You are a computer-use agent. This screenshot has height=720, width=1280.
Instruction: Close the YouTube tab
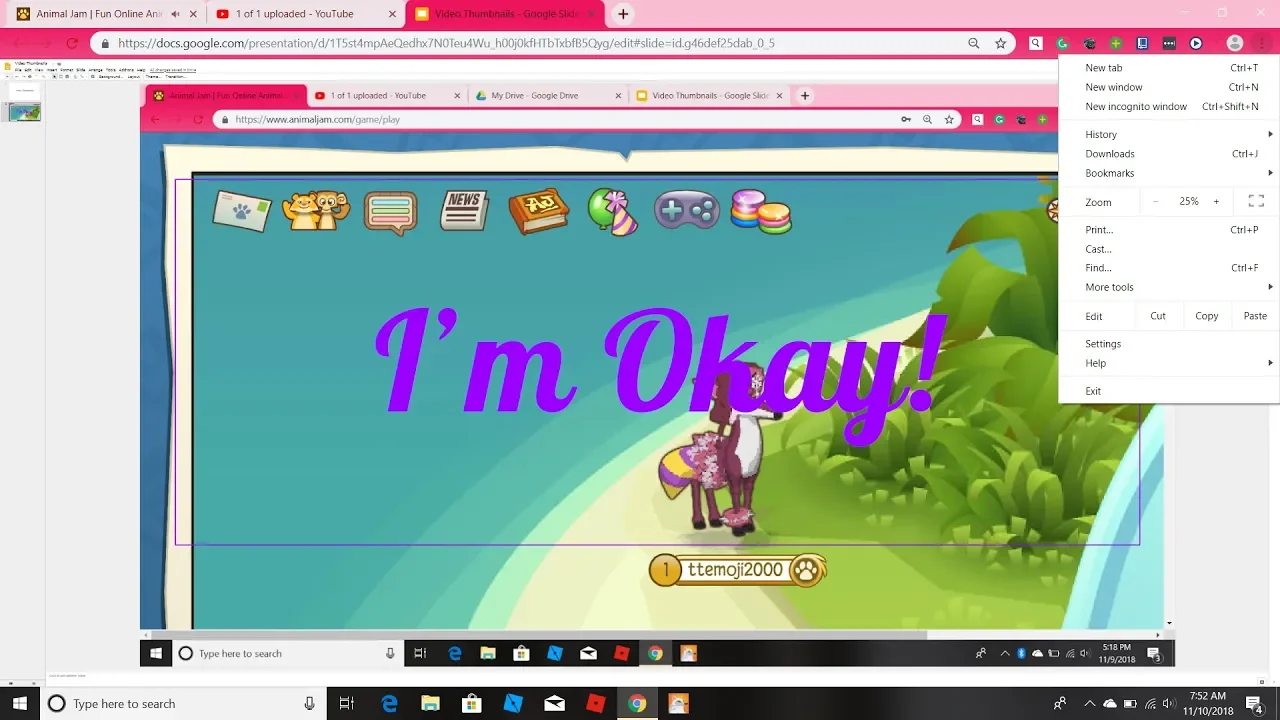point(393,14)
